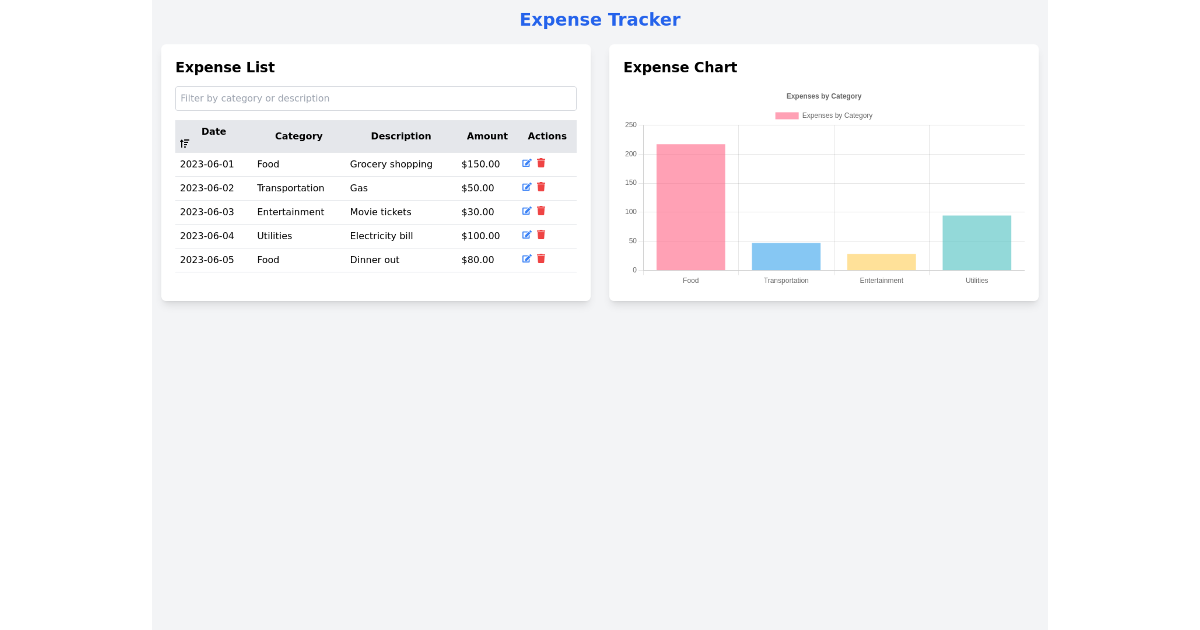Click the filter by category or description field

[376, 98]
